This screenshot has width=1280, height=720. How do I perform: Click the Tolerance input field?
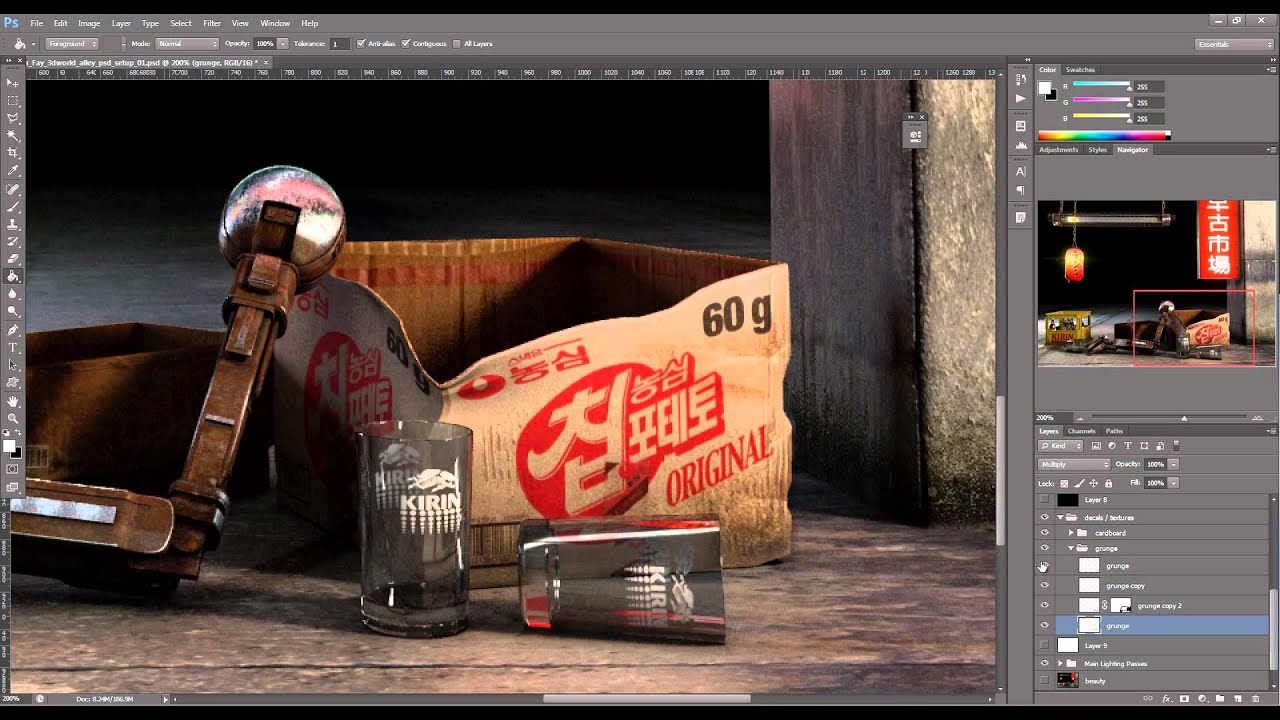[x=340, y=44]
